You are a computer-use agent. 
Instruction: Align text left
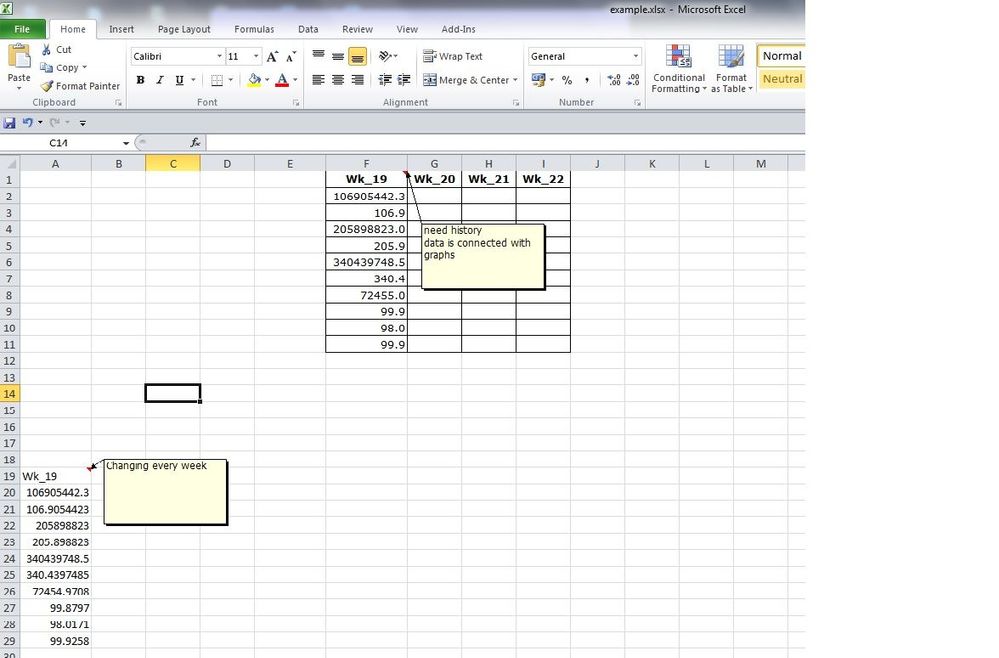click(x=319, y=80)
